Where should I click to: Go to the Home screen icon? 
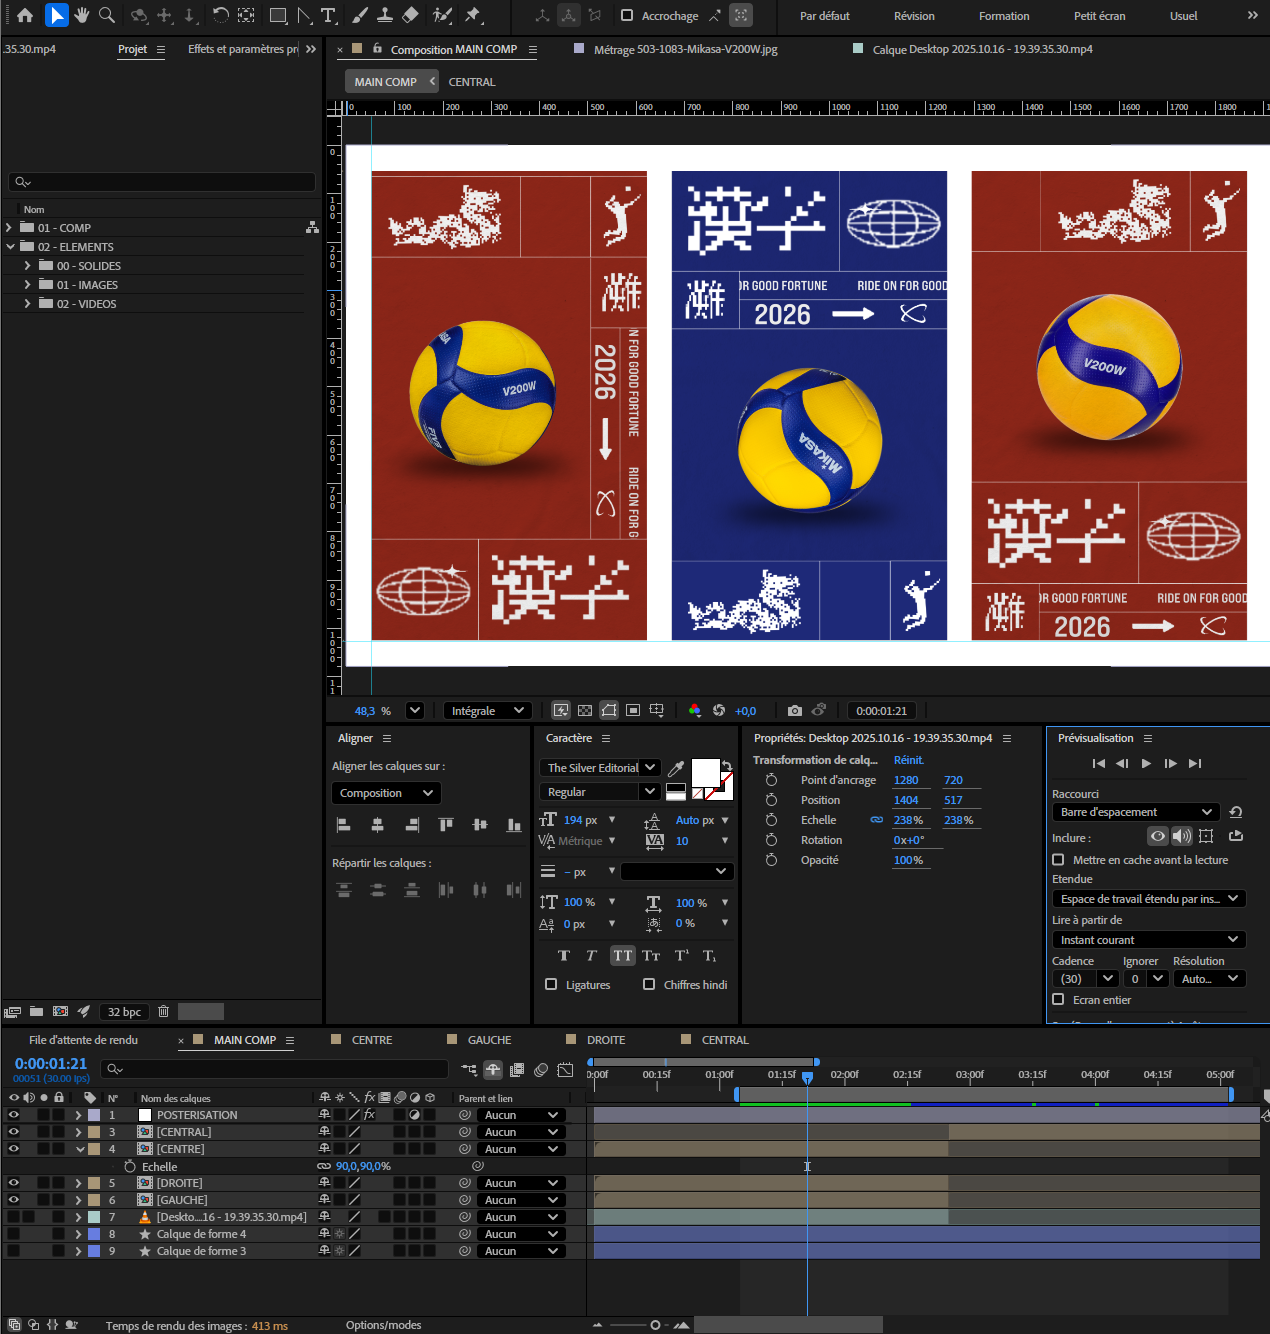click(x=25, y=15)
